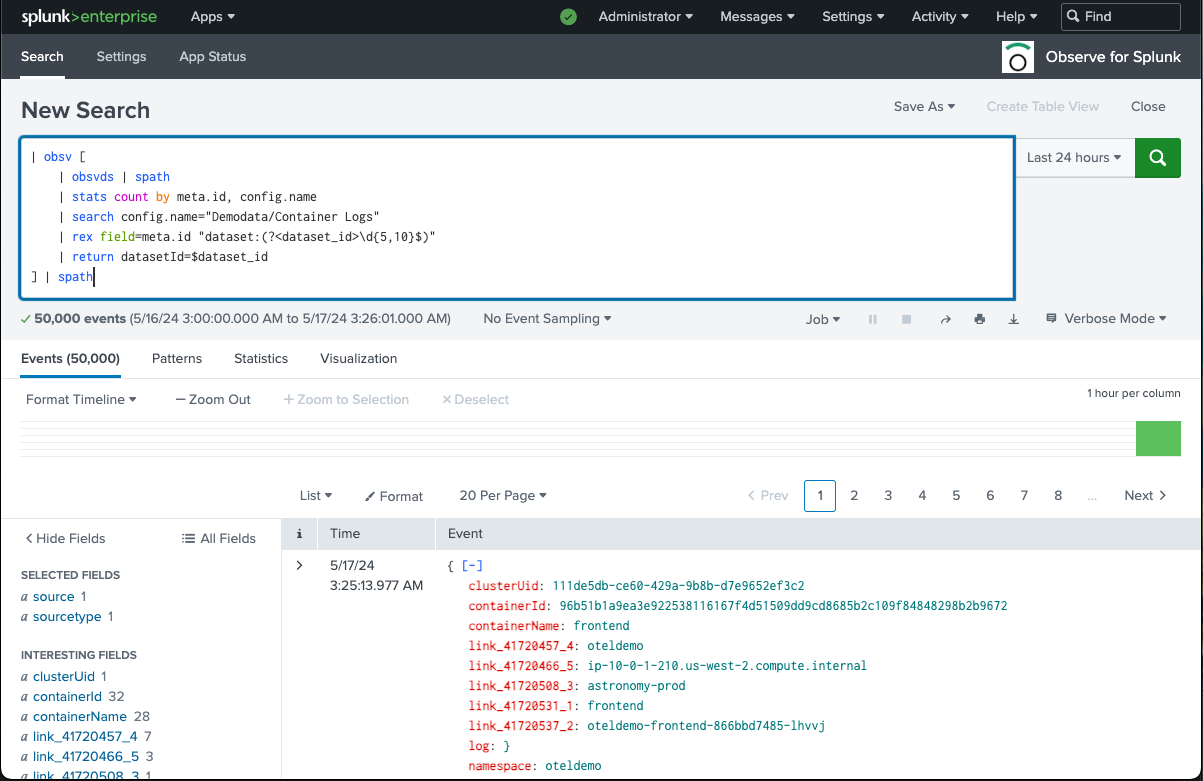This screenshot has height=781, width=1203.
Task: Click the current page 1 button
Action: coord(820,496)
